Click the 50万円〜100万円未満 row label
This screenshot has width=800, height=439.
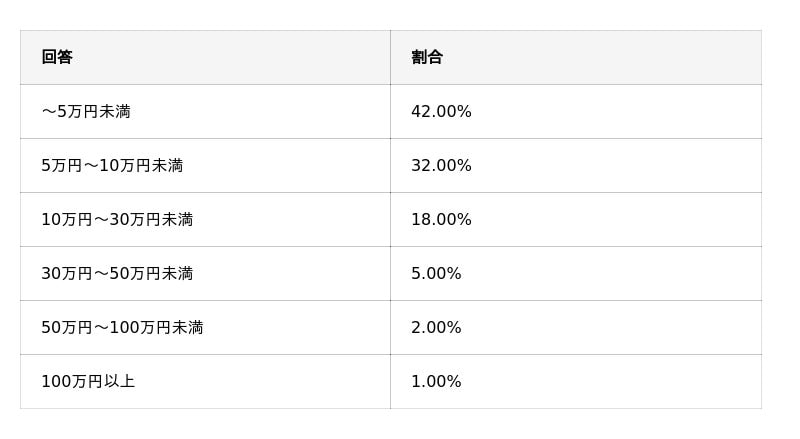point(122,328)
